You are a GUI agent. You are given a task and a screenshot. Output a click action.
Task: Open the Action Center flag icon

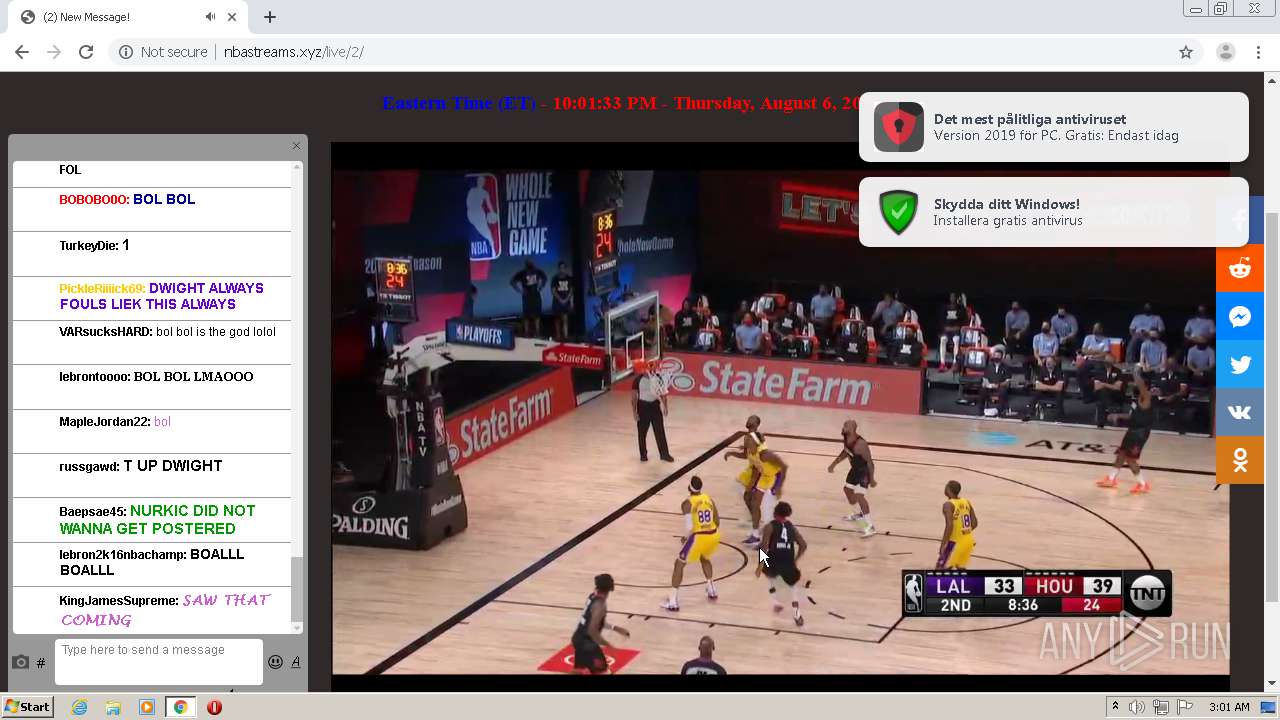coord(1185,707)
